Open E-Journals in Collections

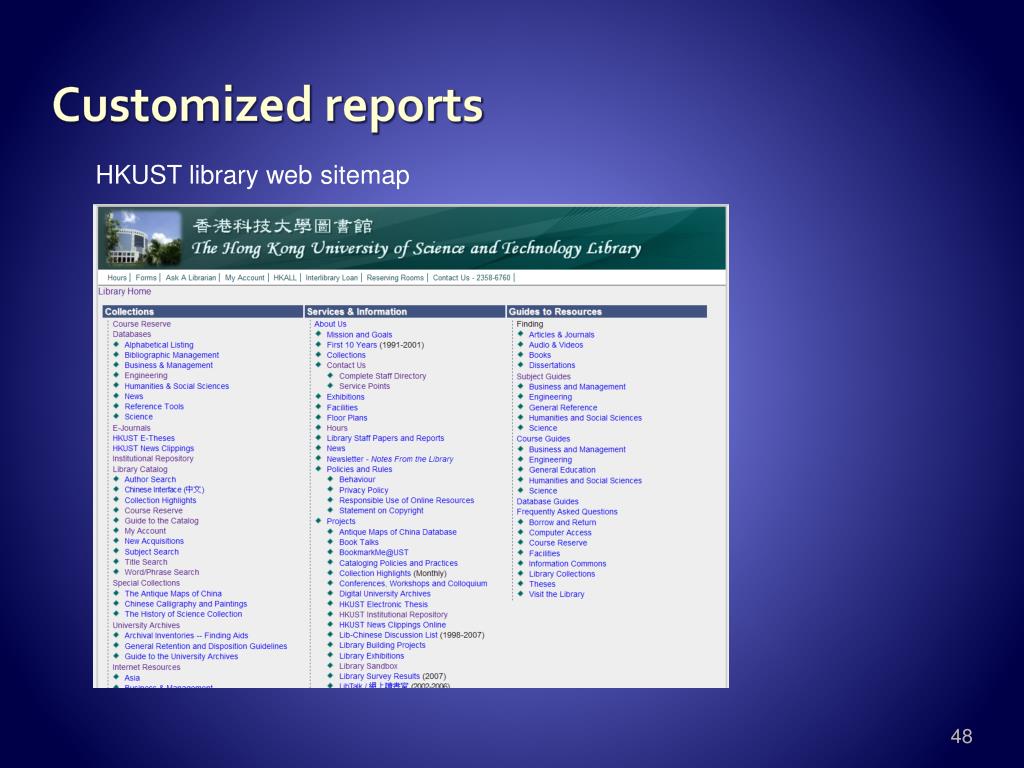[x=131, y=428]
